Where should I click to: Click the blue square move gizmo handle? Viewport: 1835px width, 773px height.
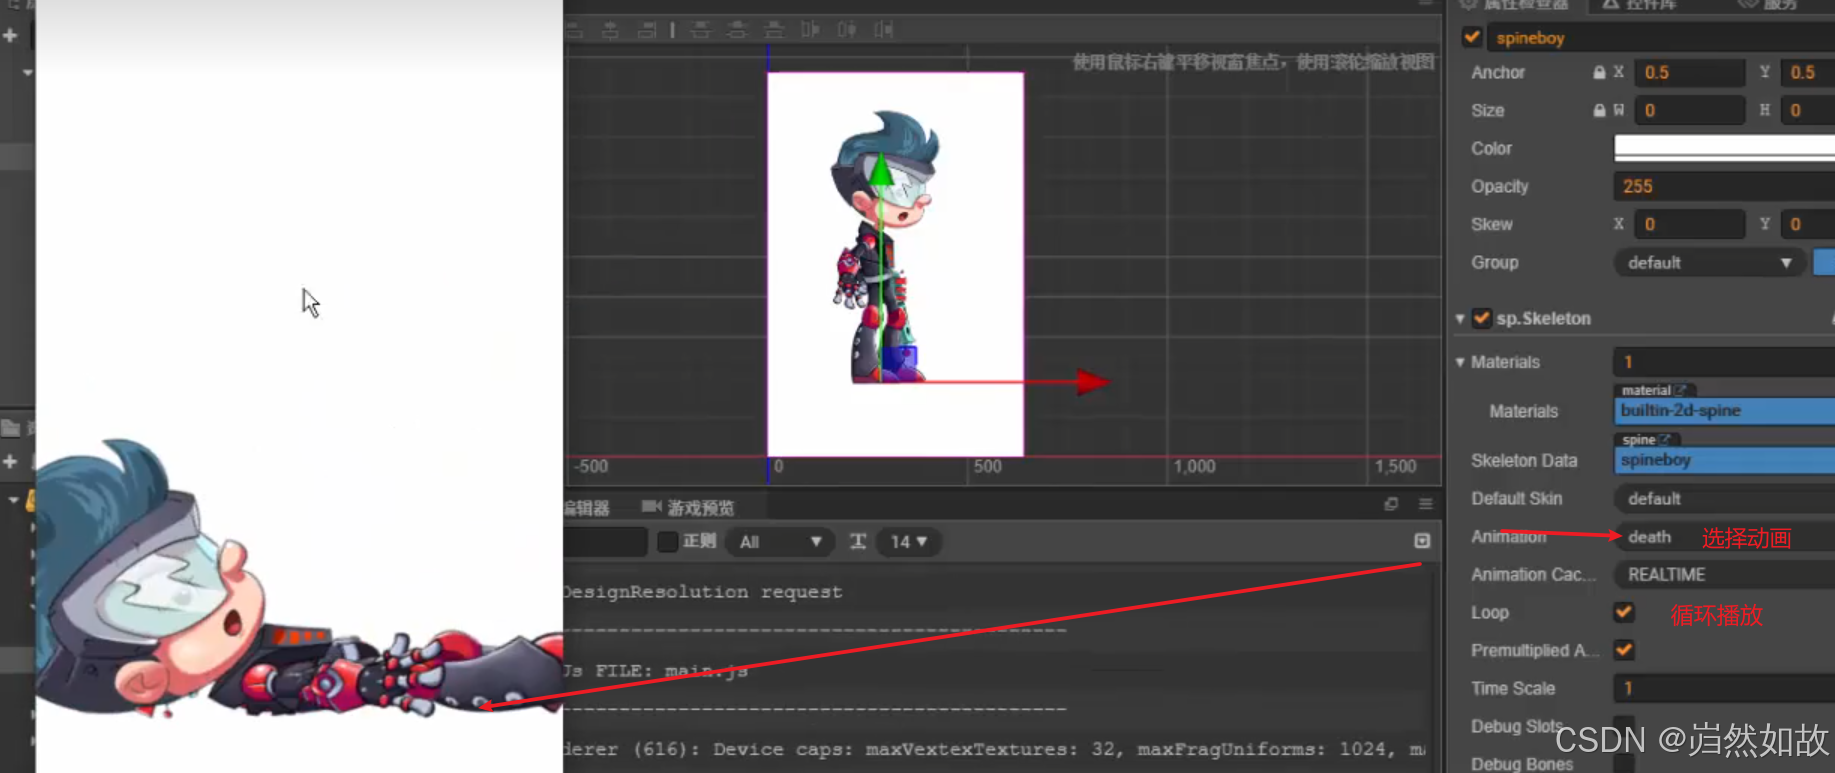click(899, 362)
